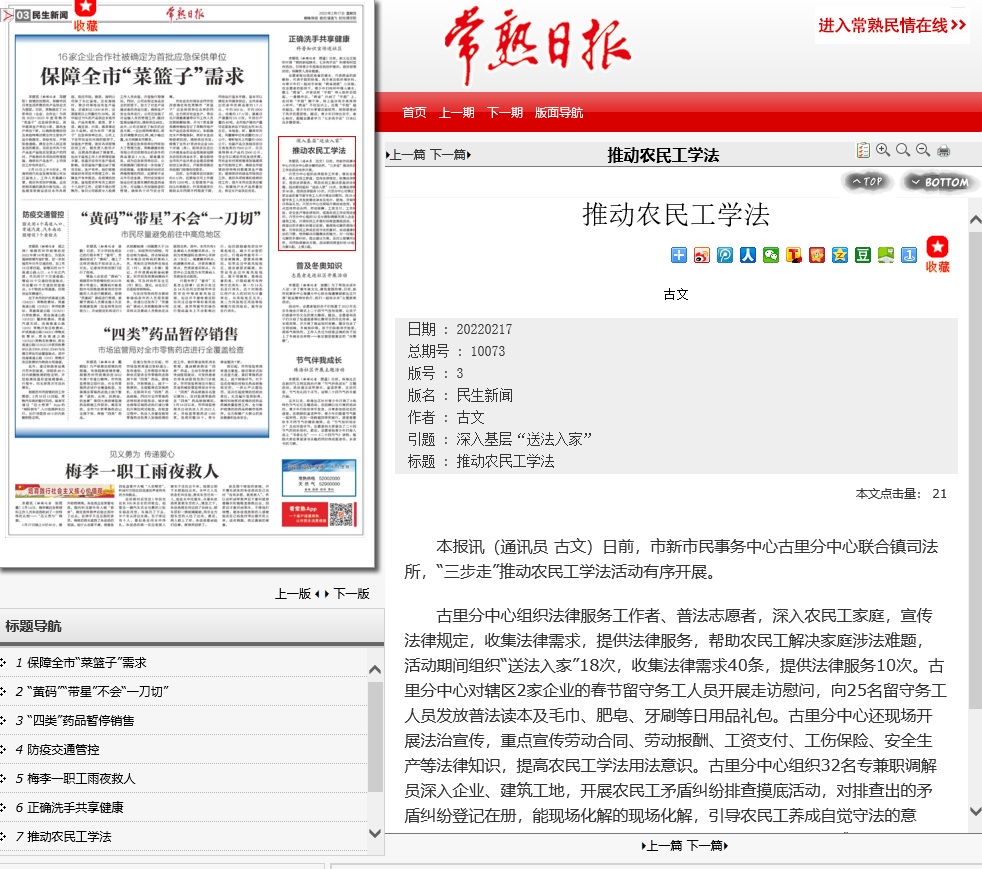Click “四类”药品暂停销售 article on page thumbnail

(x=170, y=371)
